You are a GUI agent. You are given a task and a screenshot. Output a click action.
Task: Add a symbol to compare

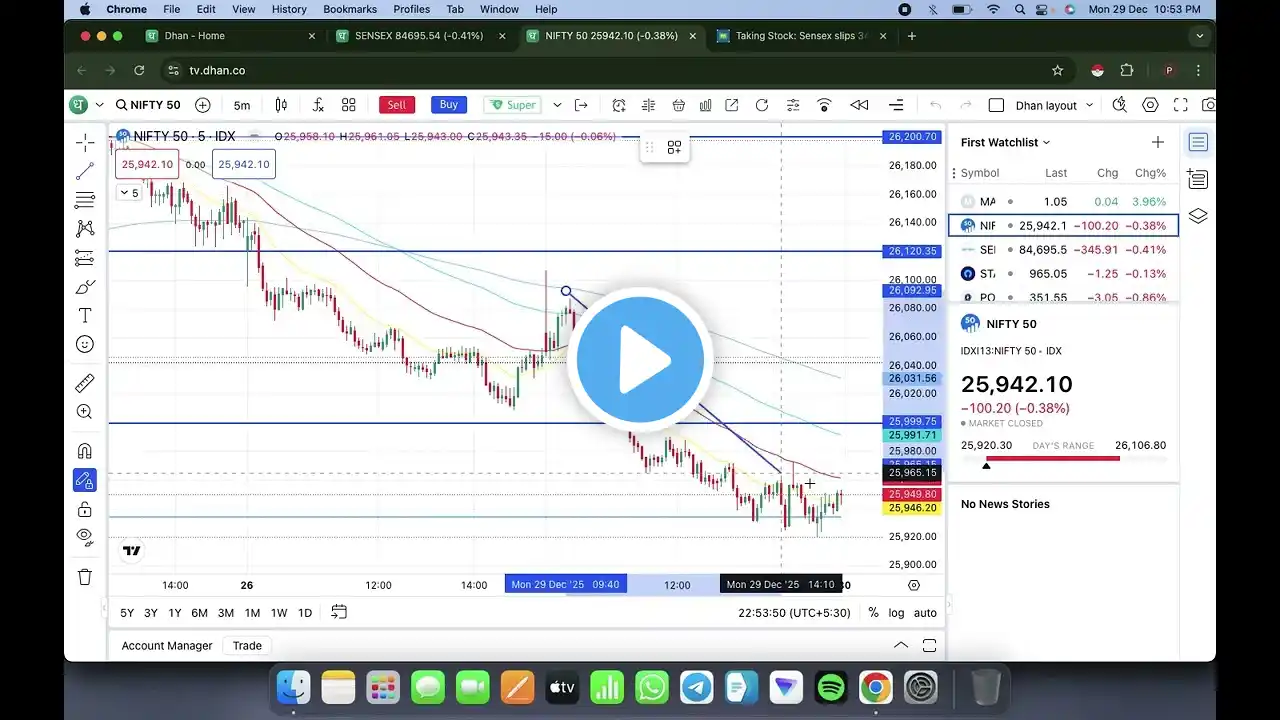coord(203,105)
